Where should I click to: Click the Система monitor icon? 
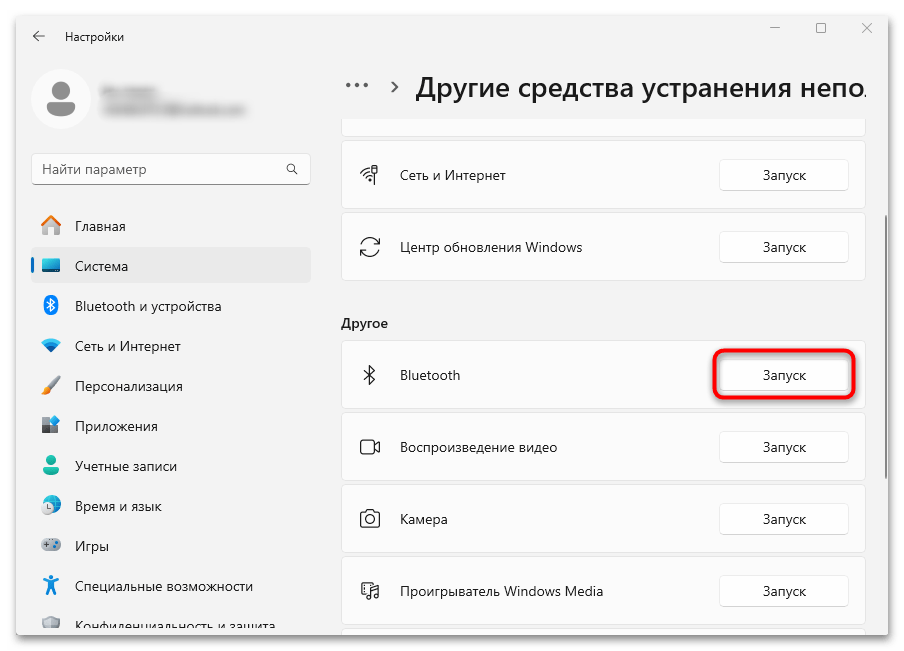[x=51, y=266]
